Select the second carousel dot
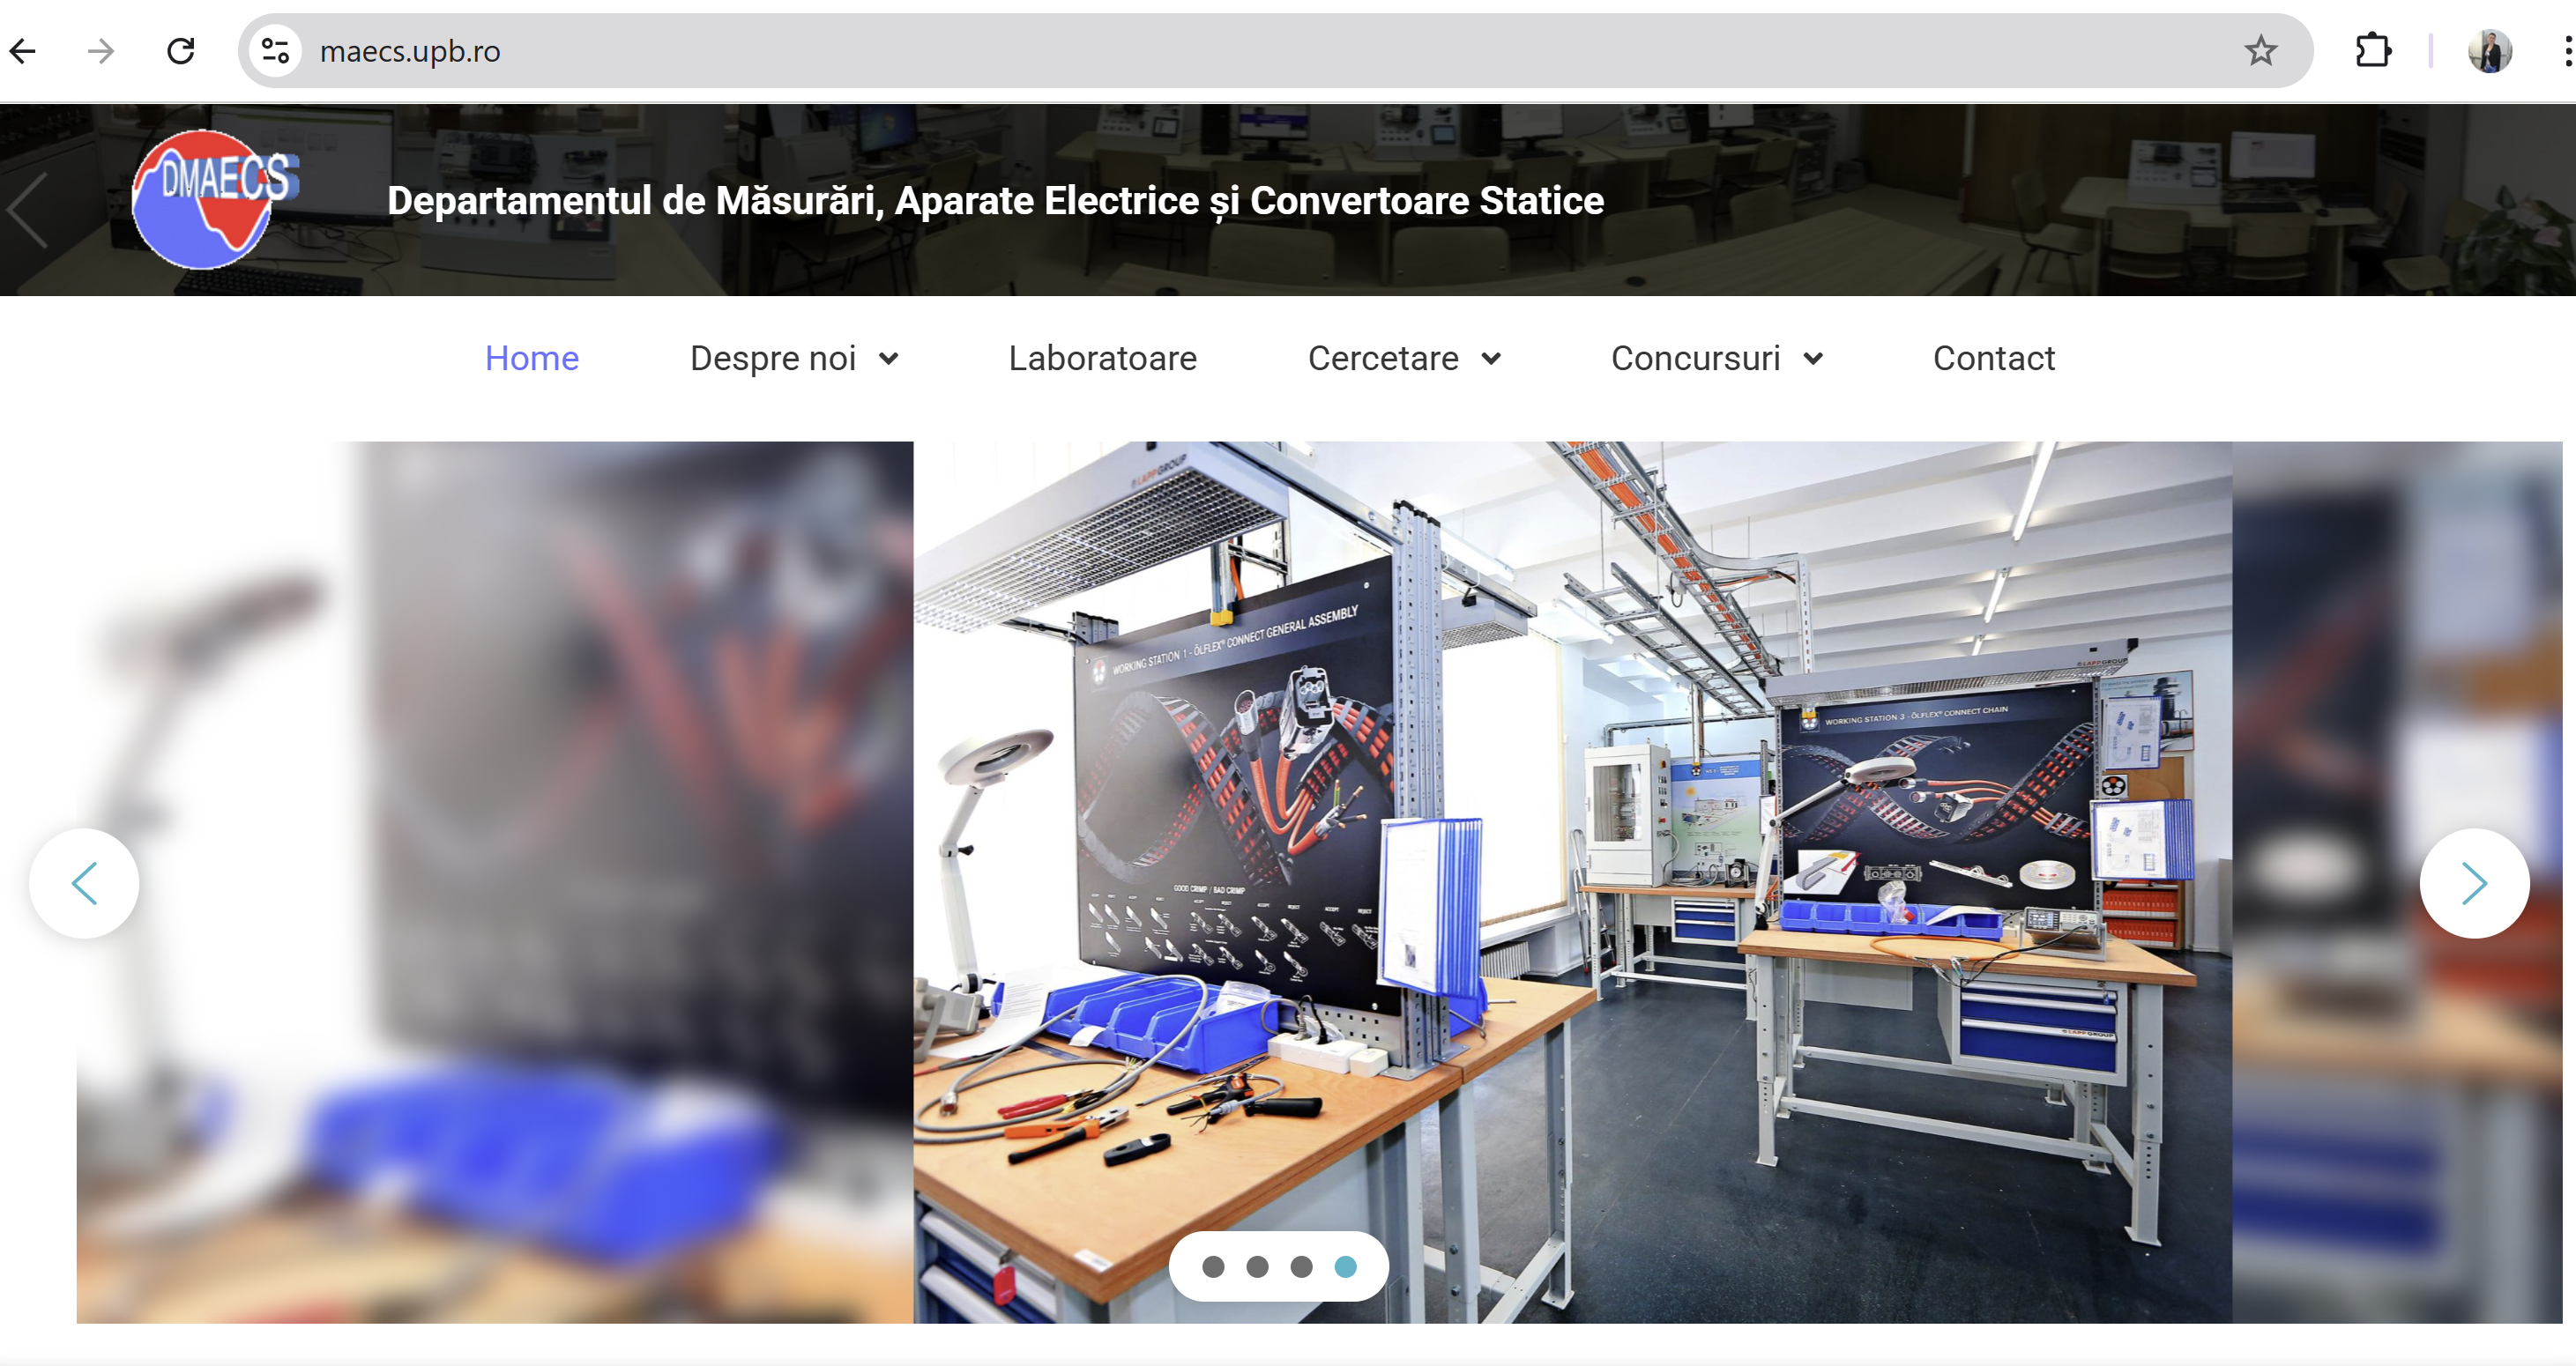Viewport: 2576px width, 1366px height. [x=1257, y=1267]
